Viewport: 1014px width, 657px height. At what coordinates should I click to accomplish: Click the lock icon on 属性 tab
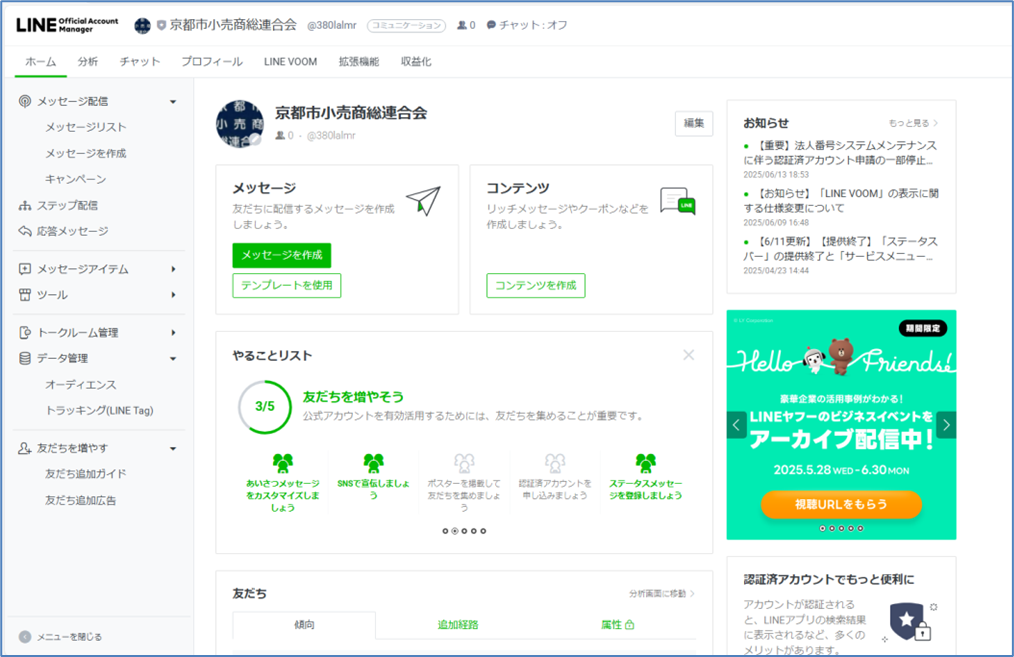pyautogui.click(x=630, y=625)
